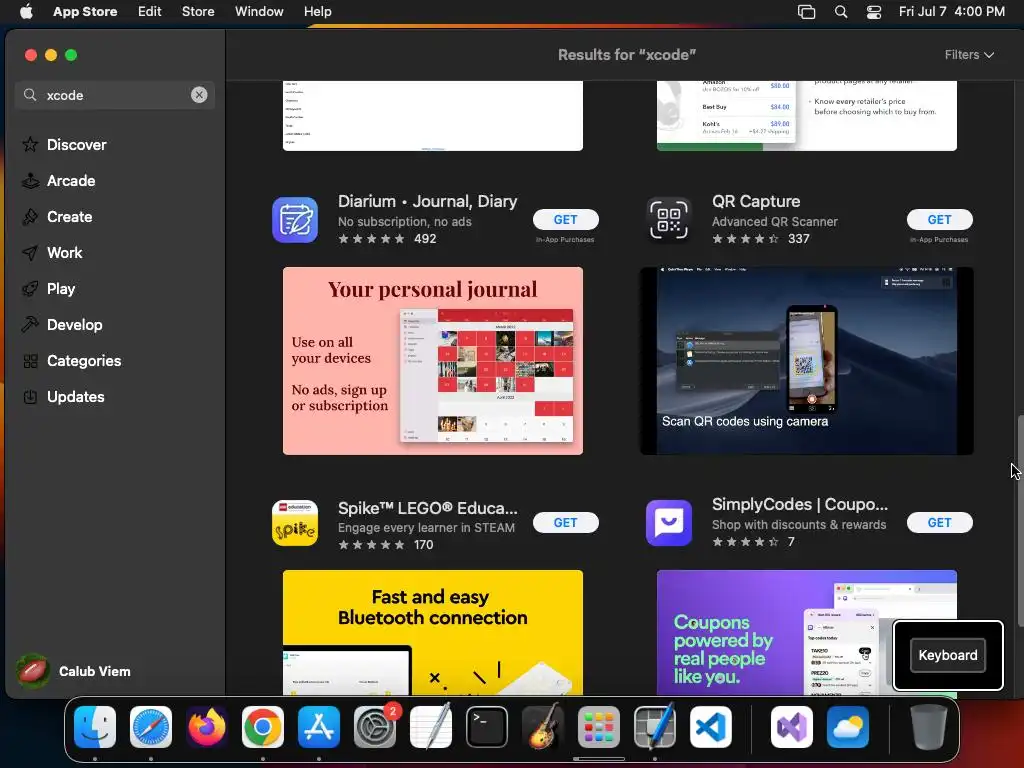Open the Spike LEGO Education title

(428, 508)
